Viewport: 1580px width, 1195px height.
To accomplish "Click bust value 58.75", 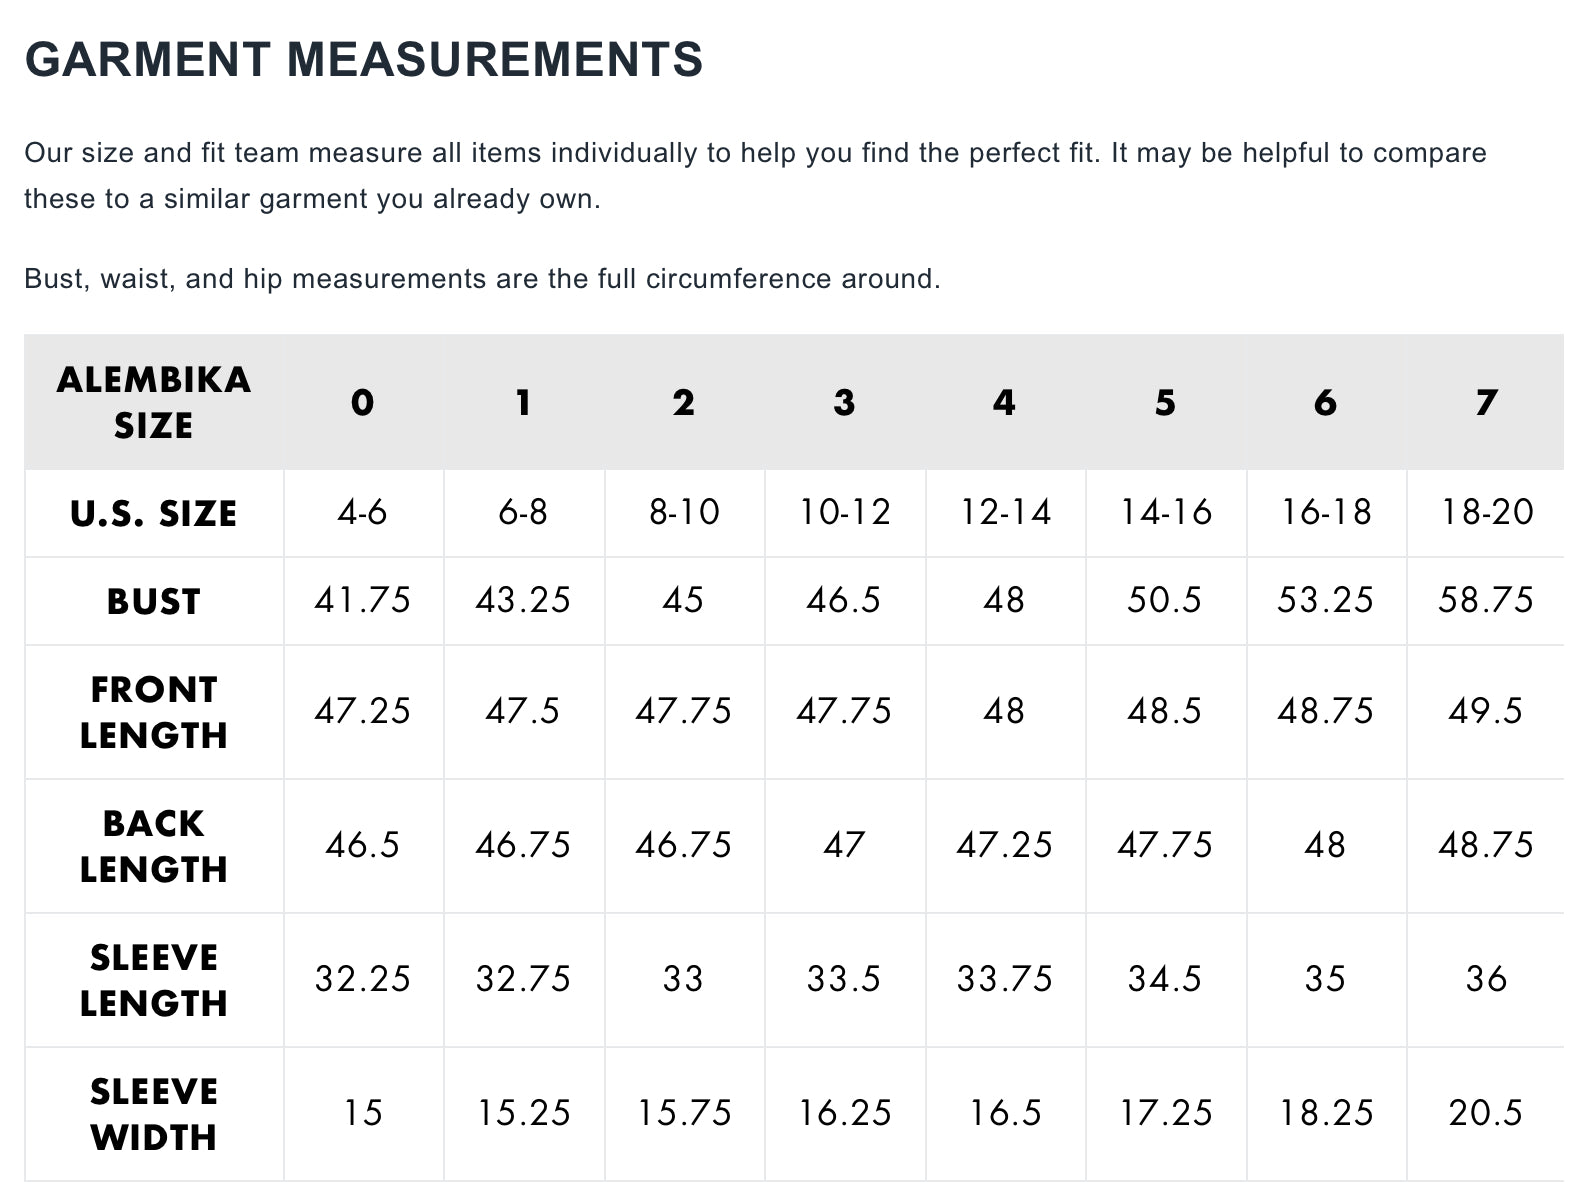I will point(1486,600).
